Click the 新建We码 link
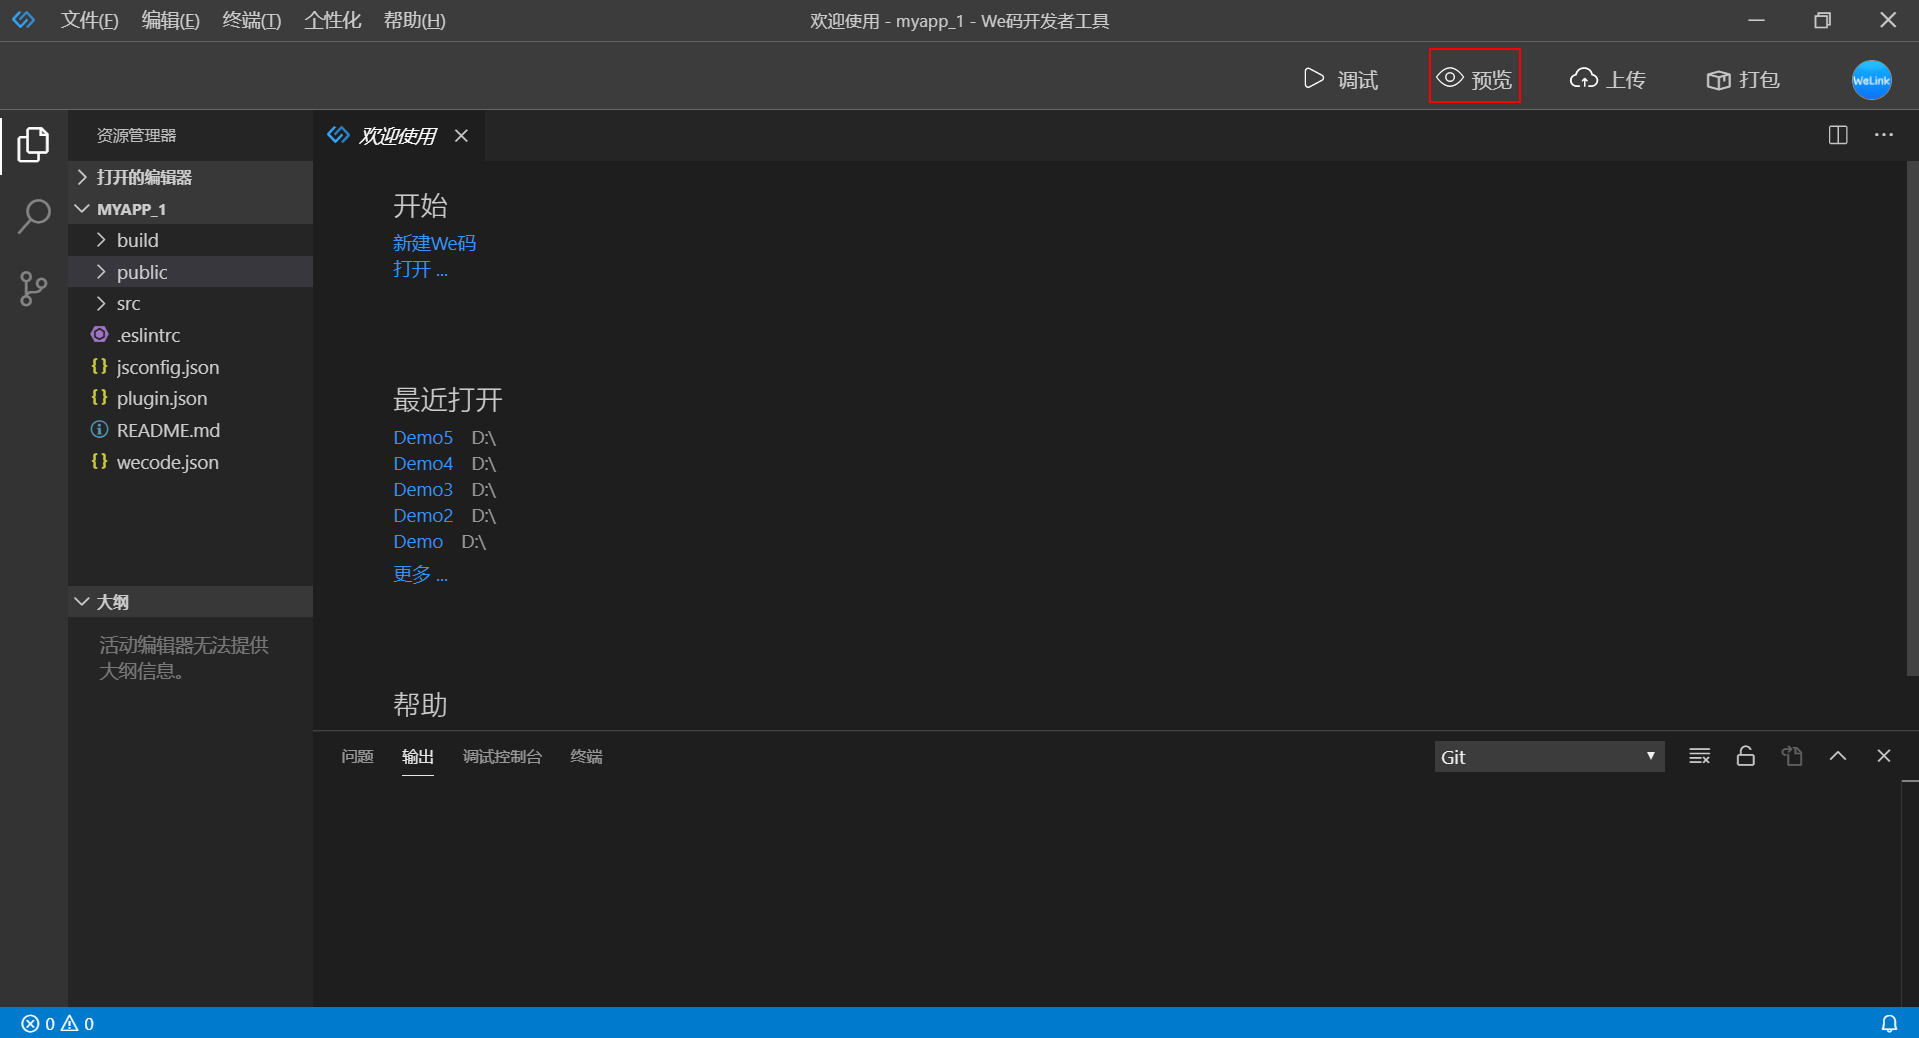This screenshot has height=1038, width=1919. click(x=434, y=243)
